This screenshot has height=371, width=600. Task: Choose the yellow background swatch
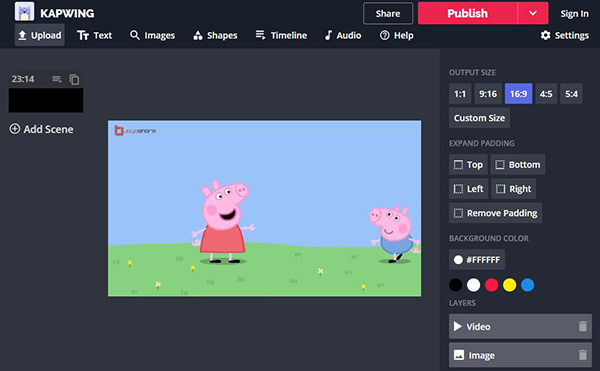(509, 285)
